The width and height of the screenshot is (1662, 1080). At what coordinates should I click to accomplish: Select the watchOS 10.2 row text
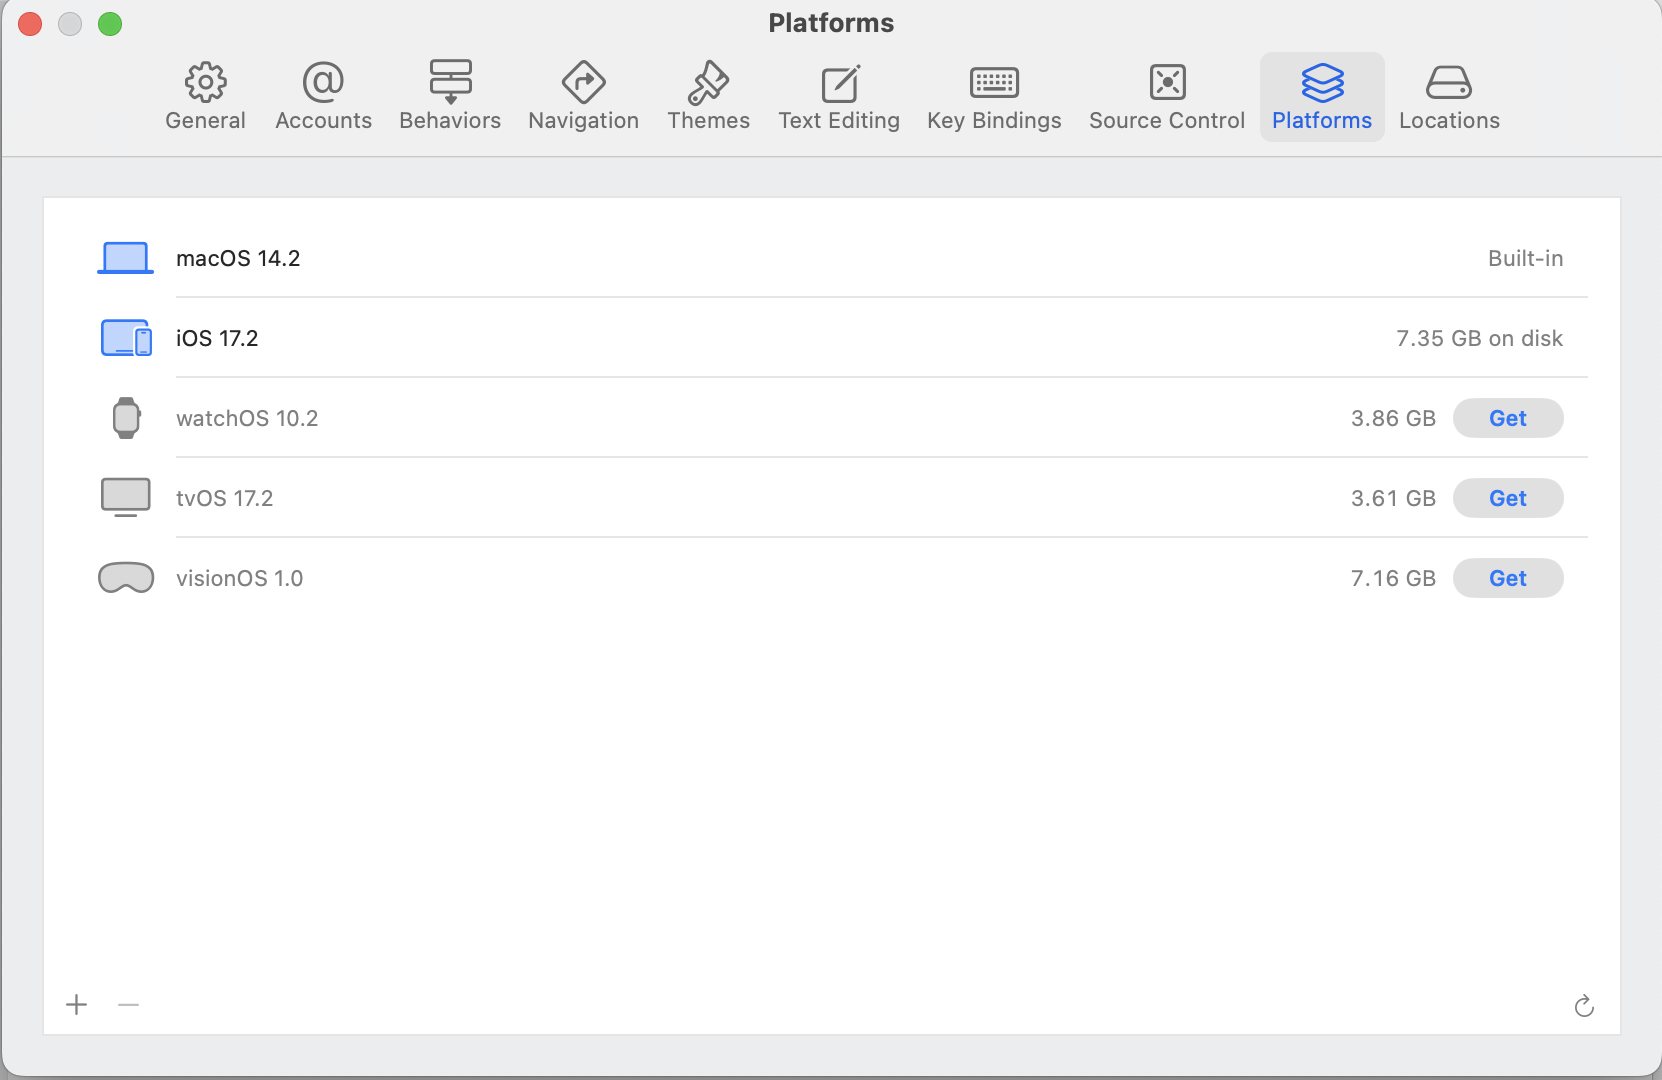coord(247,418)
